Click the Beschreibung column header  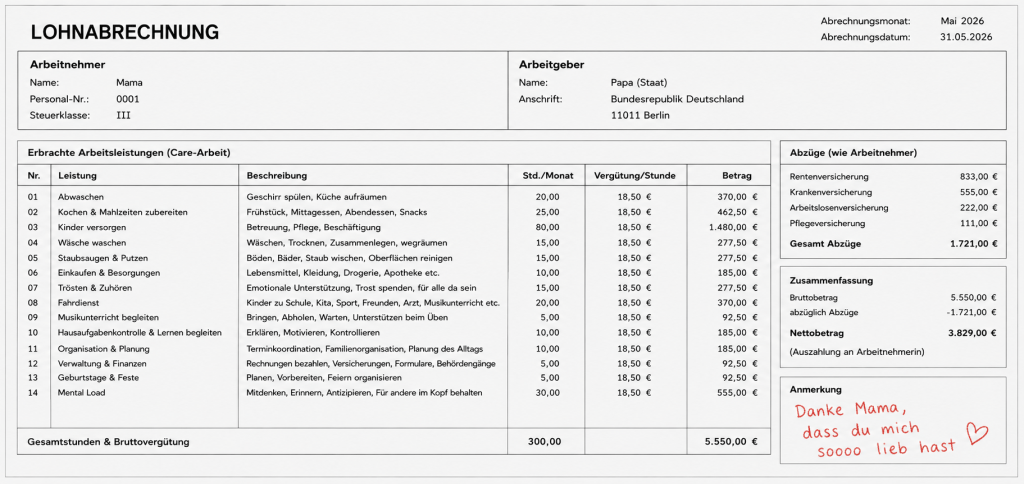click(277, 176)
